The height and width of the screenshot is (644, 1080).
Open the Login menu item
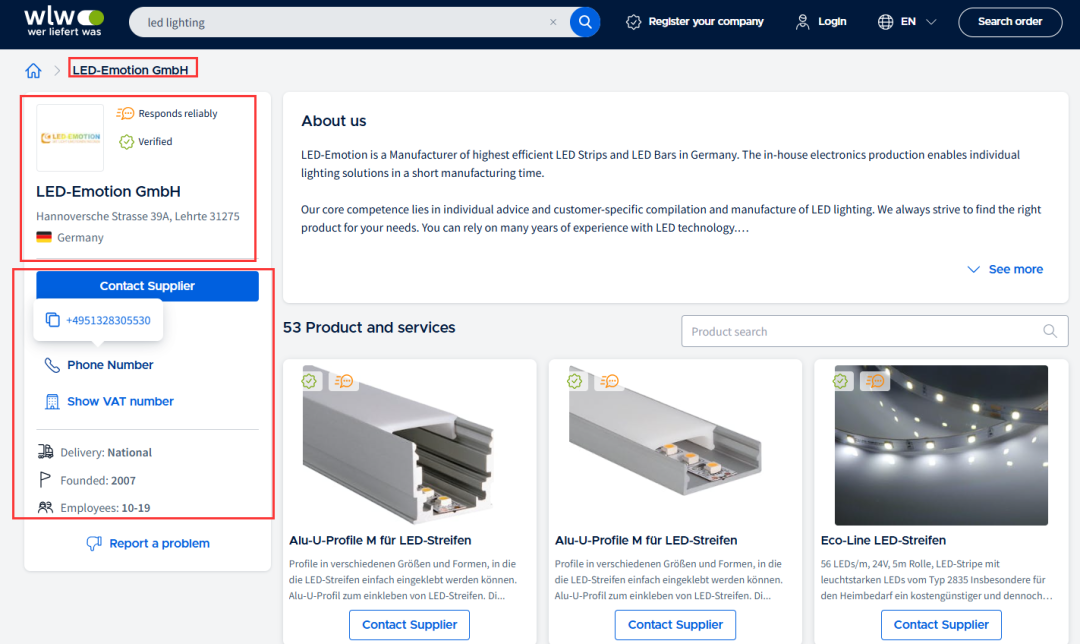(821, 22)
